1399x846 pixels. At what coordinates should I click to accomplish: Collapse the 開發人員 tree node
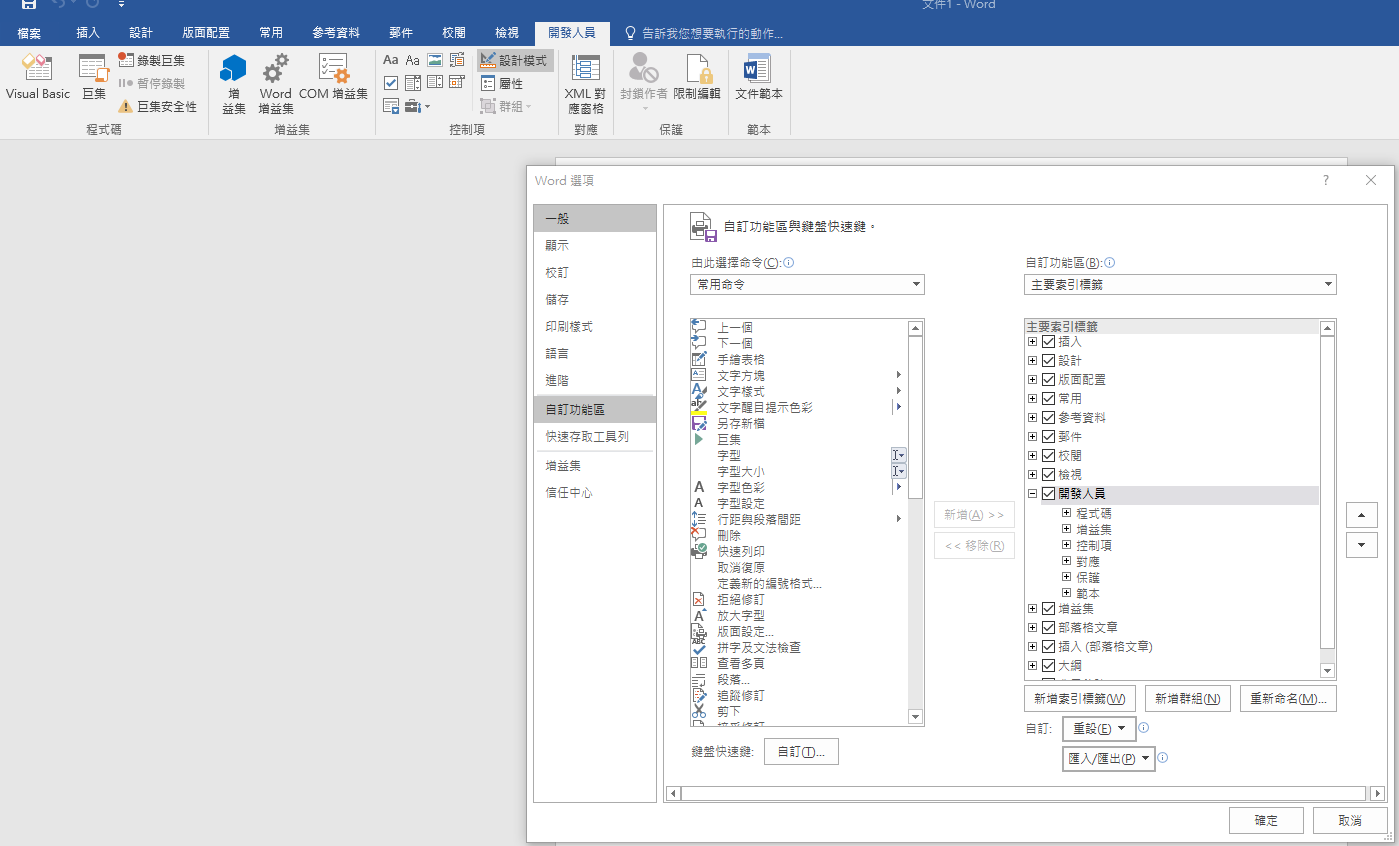coord(1032,494)
